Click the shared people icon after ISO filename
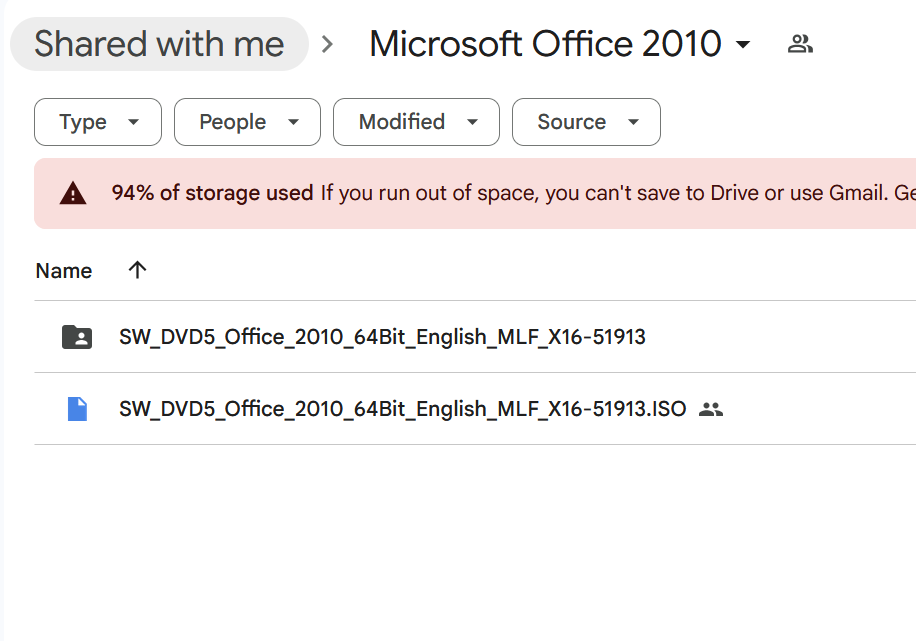916x641 pixels. pyautogui.click(x=711, y=409)
